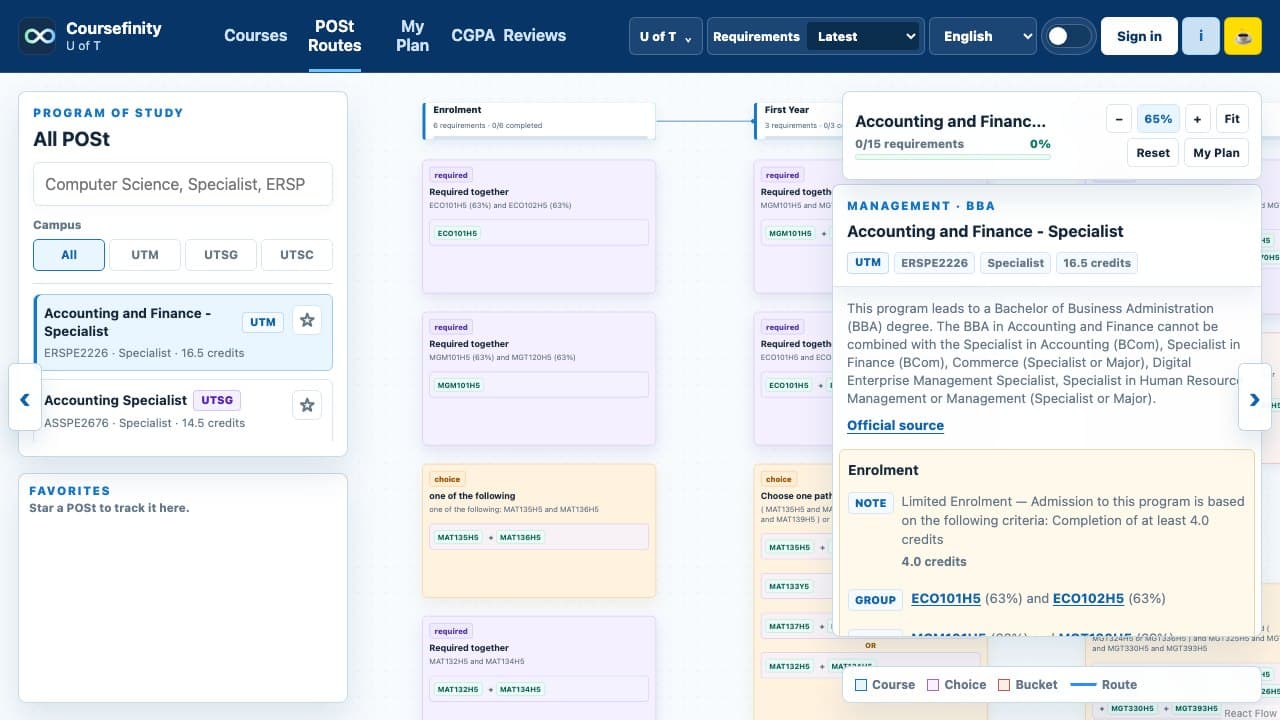Viewport: 1280px width, 720px height.
Task: Click the GROUP badge beside ECO101H5
Action: [x=875, y=600]
